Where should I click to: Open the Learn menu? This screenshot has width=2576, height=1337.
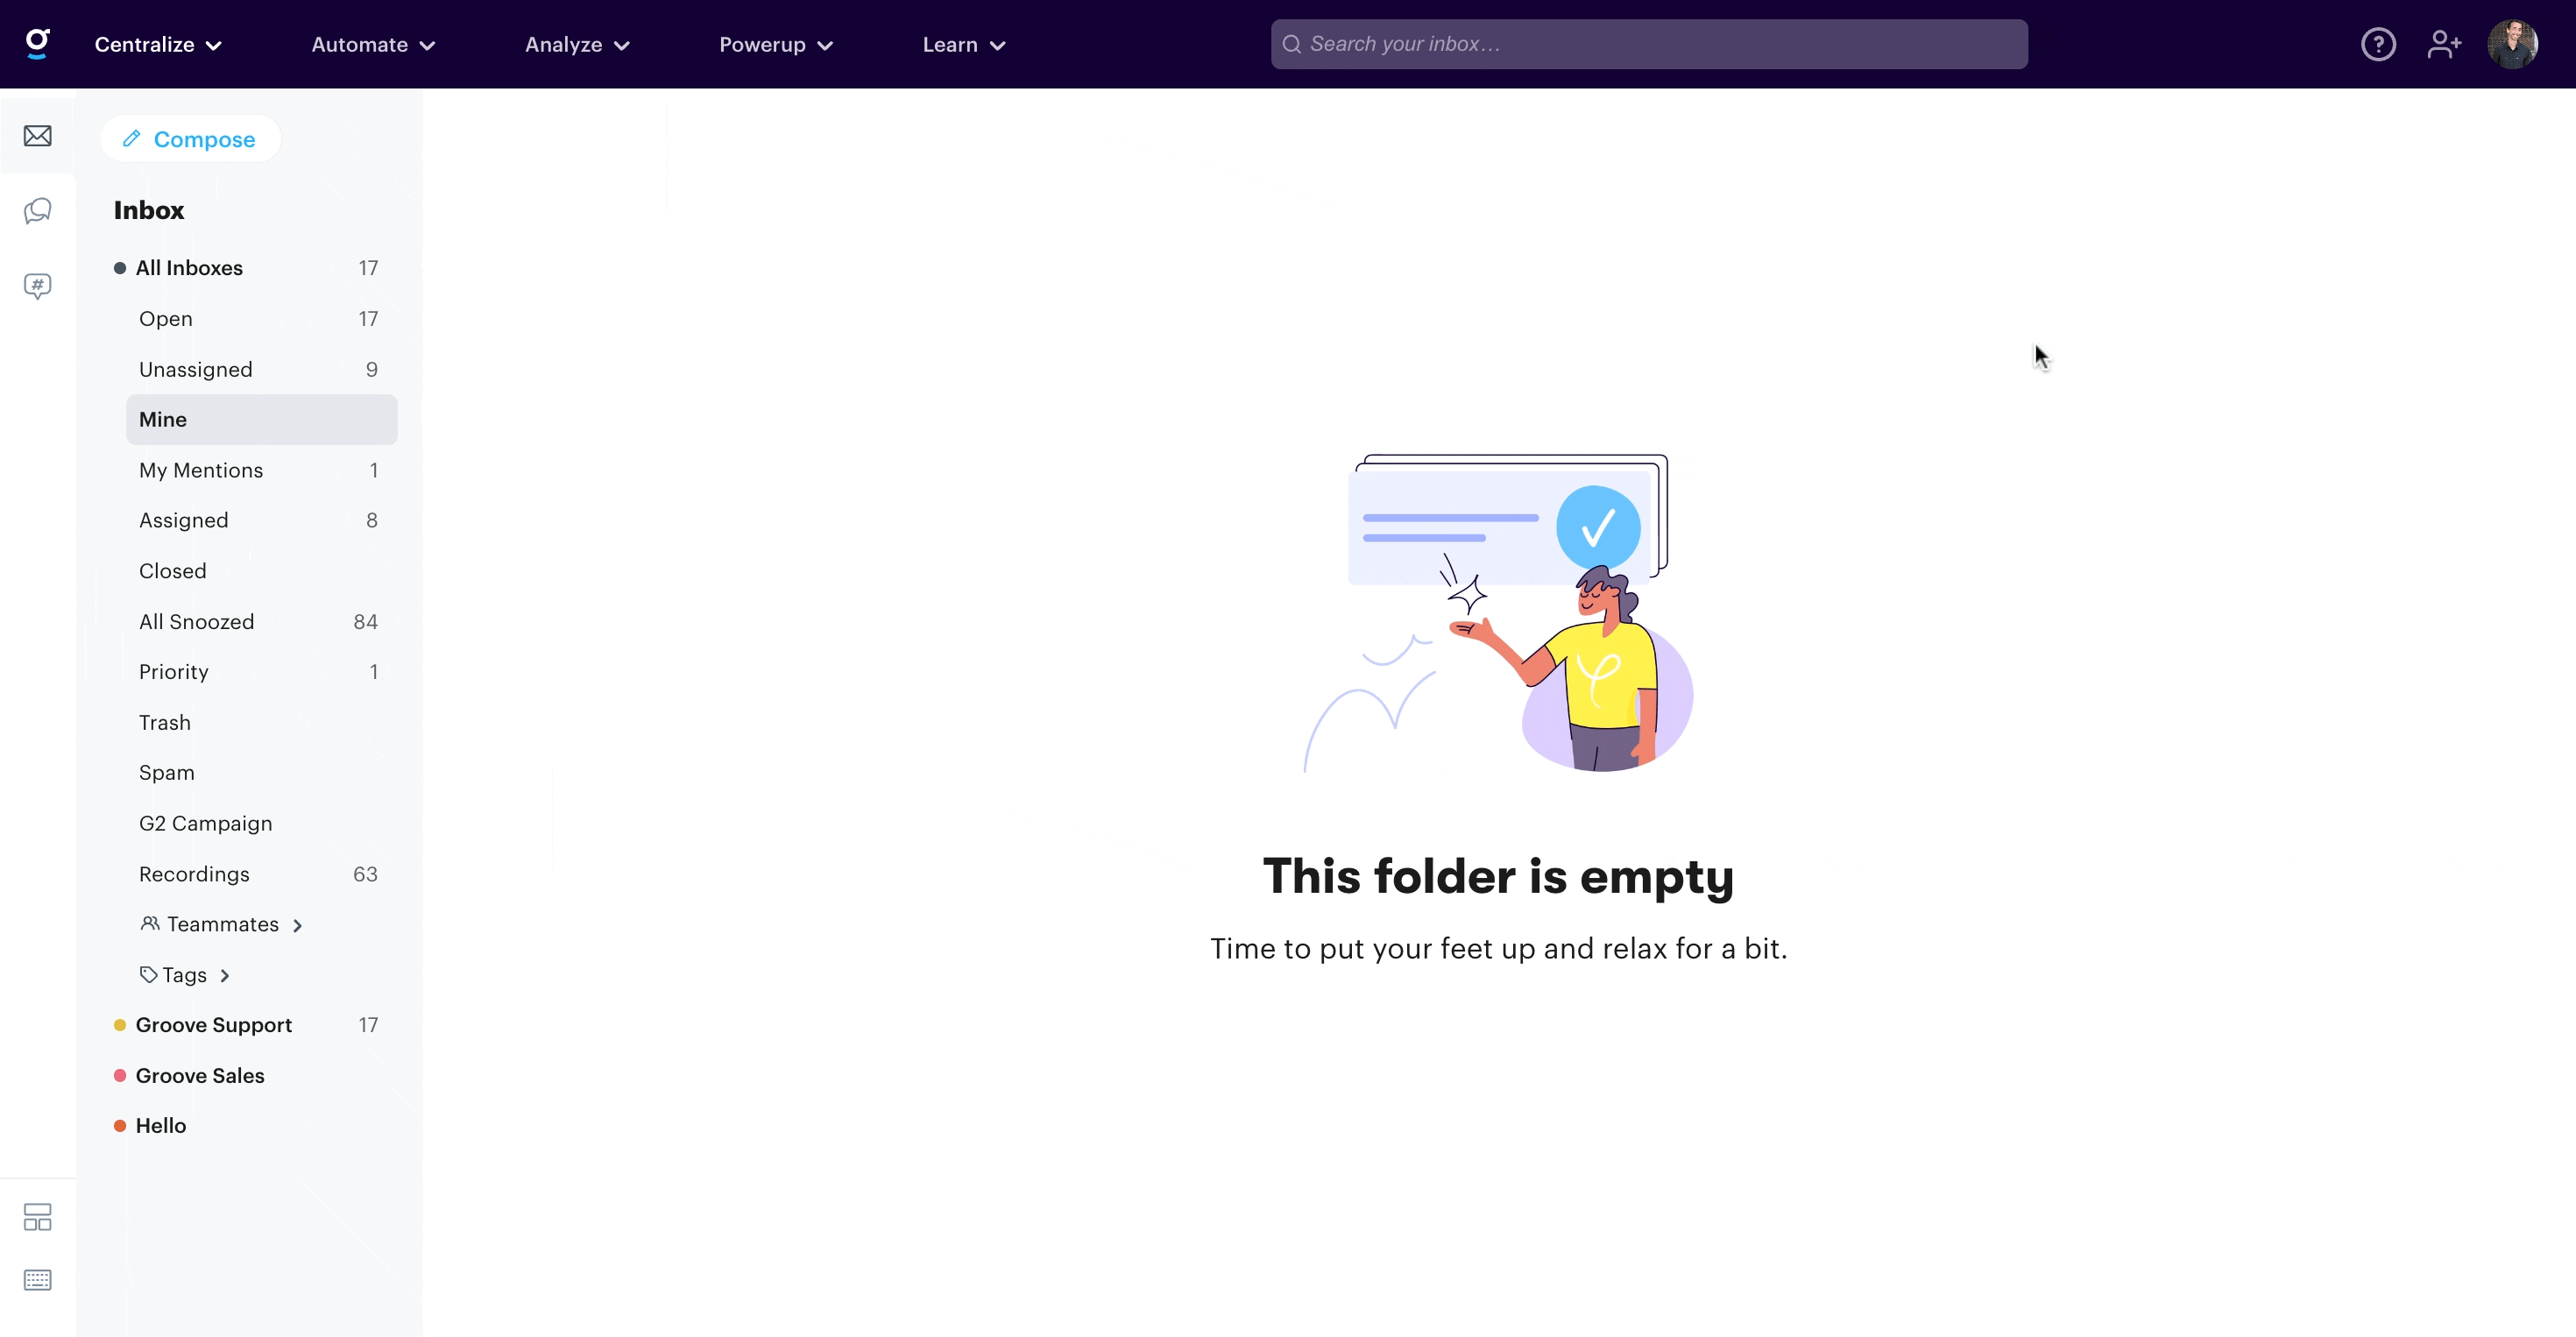(x=964, y=45)
